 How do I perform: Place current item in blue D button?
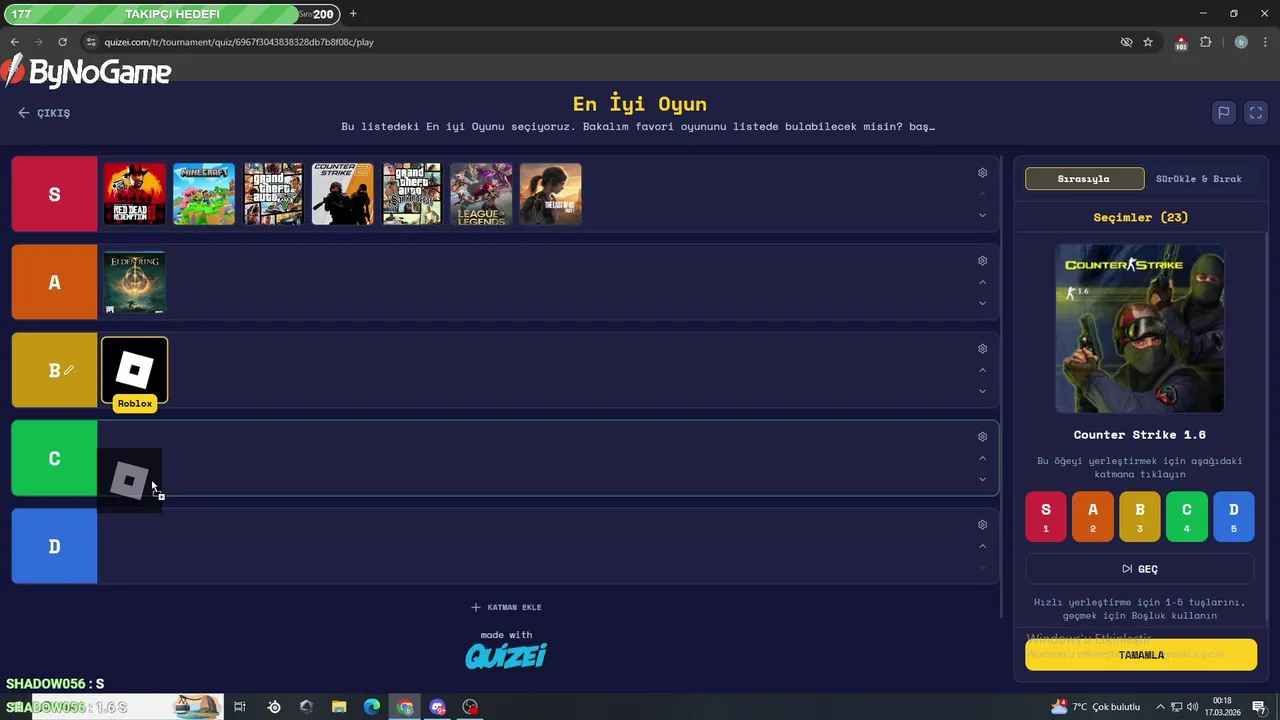tap(1234, 516)
